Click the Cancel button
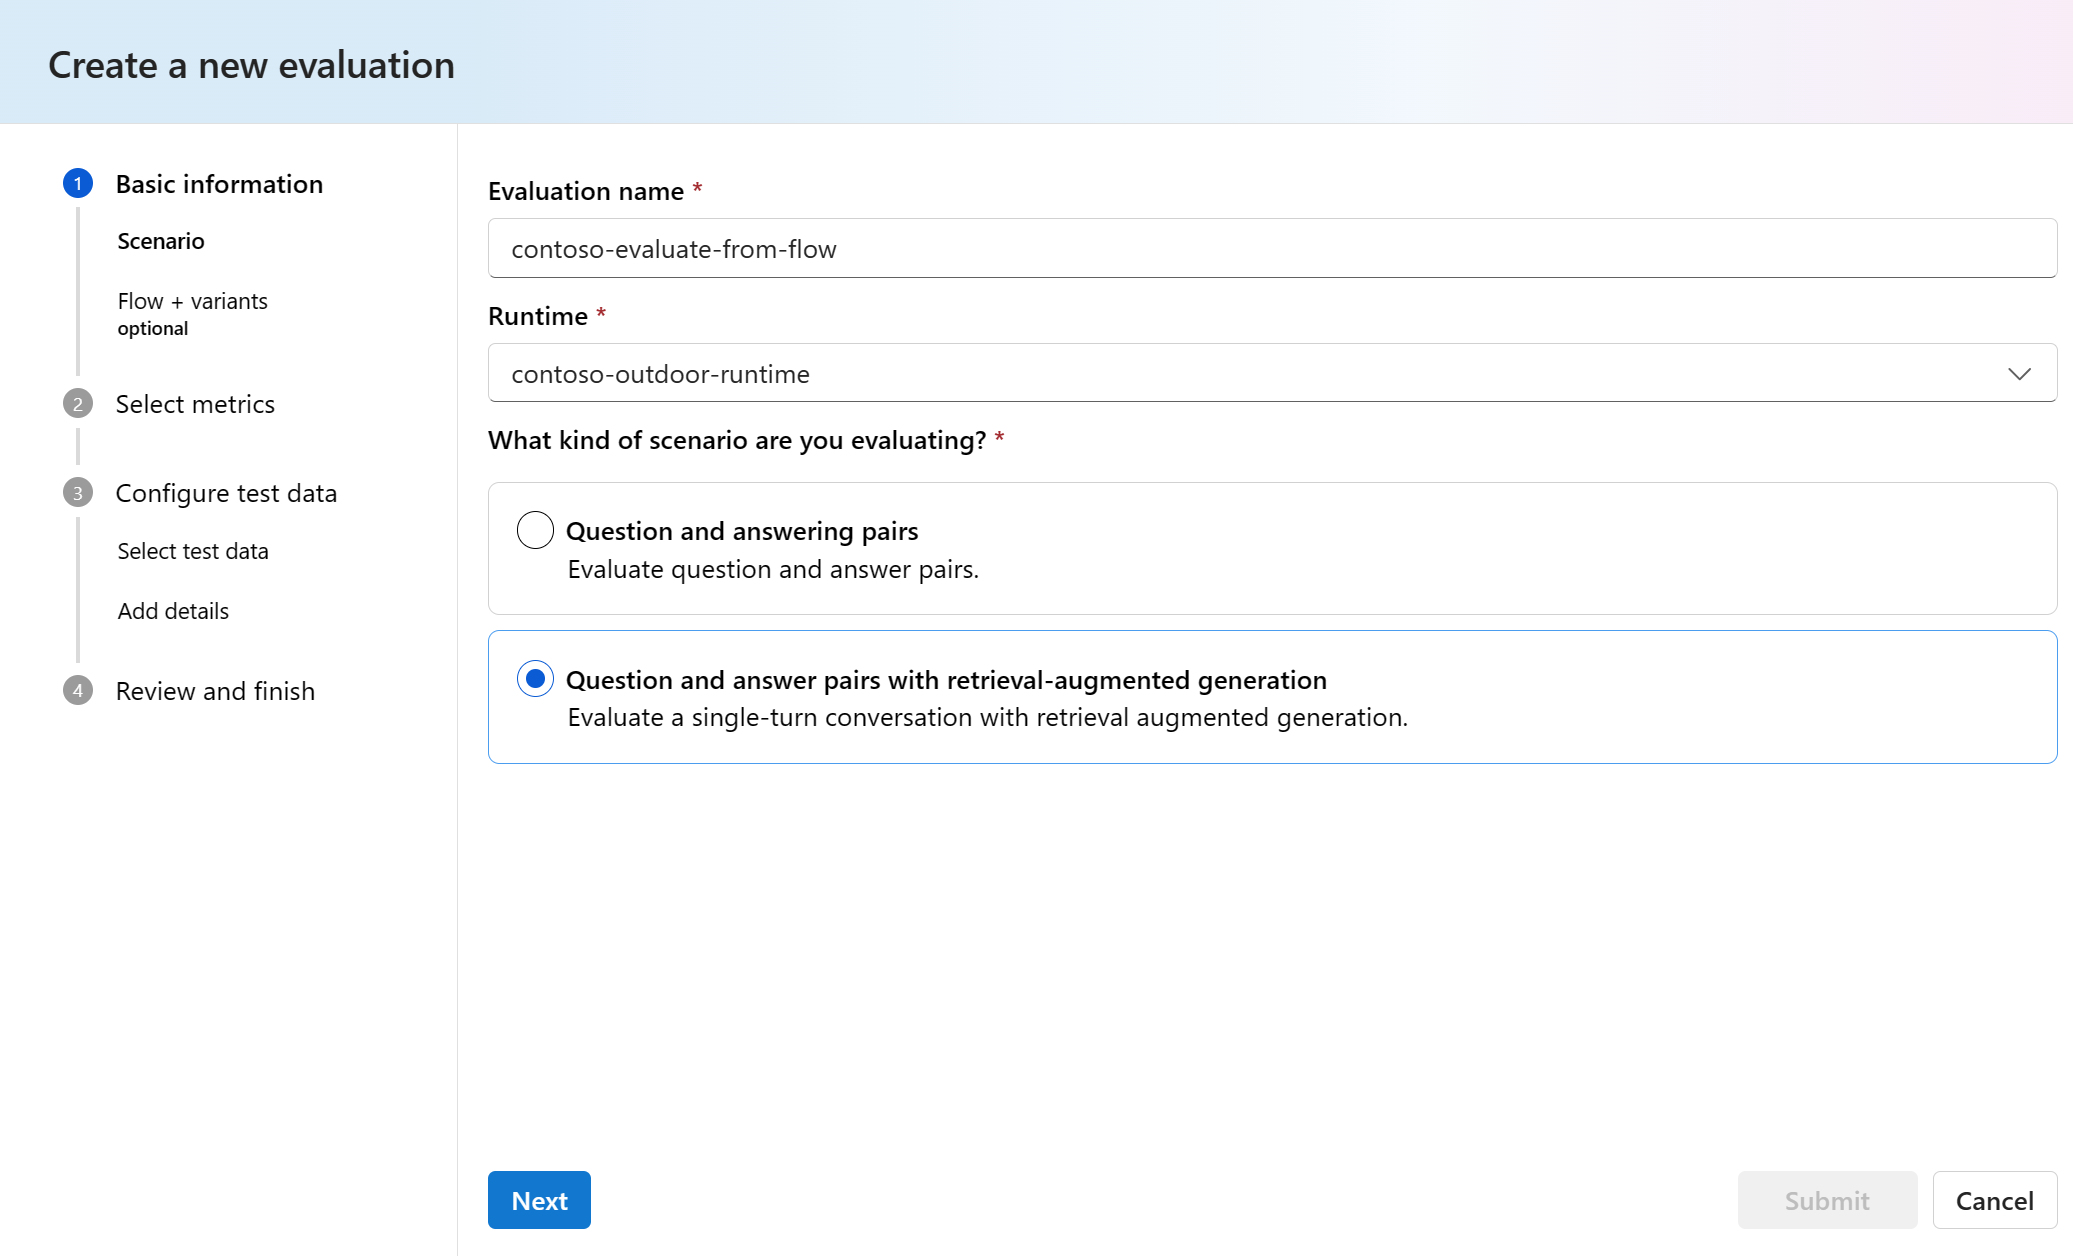Image resolution: width=2073 pixels, height=1256 pixels. click(x=1994, y=1200)
